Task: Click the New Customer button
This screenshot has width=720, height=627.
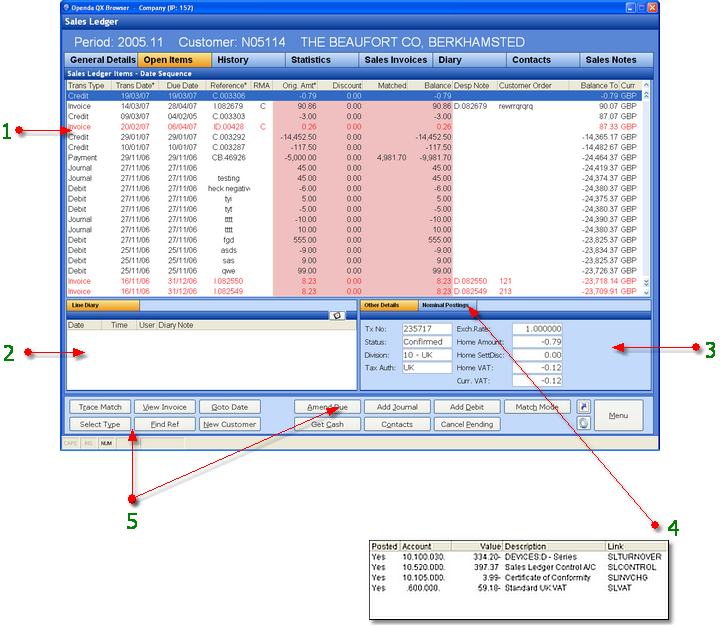Action: pos(230,424)
